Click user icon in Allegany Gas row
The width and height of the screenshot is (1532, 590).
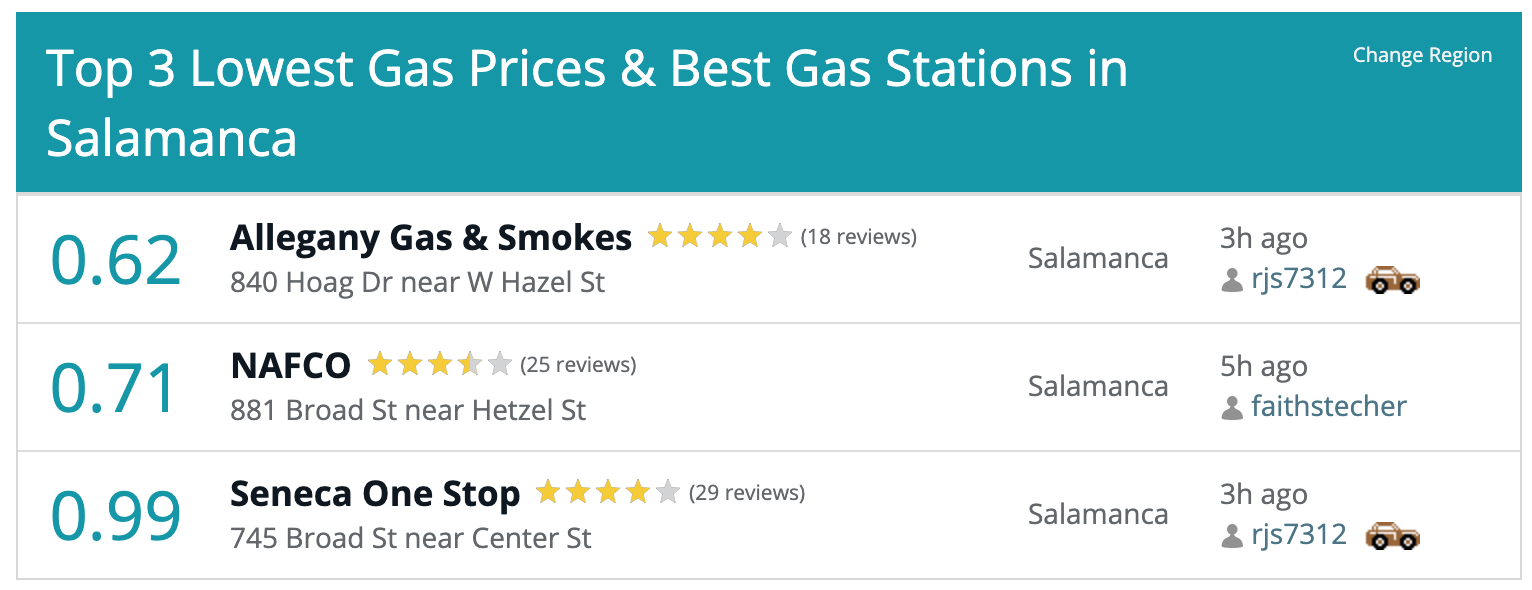[x=1232, y=280]
